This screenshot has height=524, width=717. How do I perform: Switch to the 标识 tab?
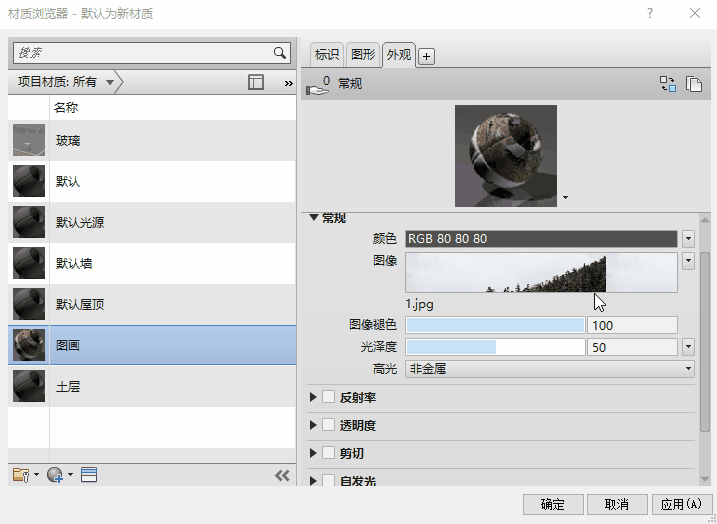click(327, 55)
